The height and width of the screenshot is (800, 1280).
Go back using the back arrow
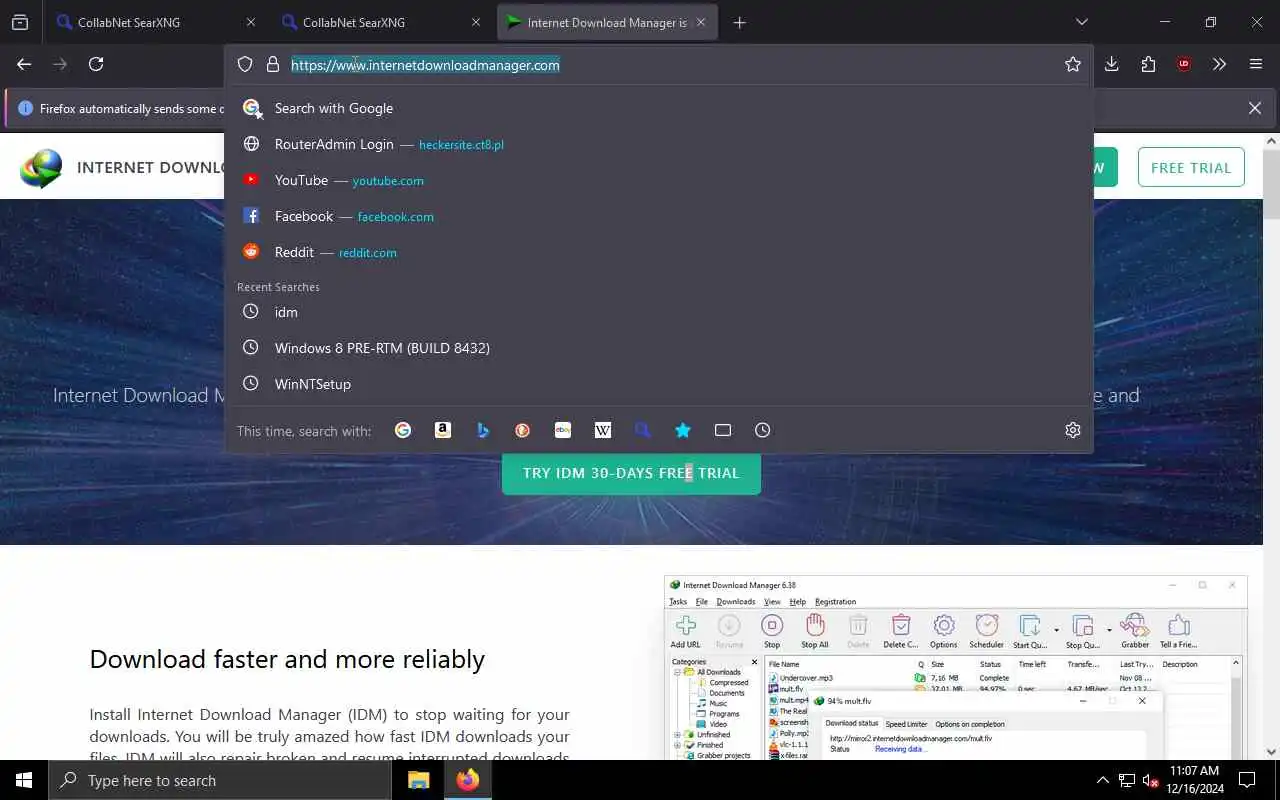(24, 64)
